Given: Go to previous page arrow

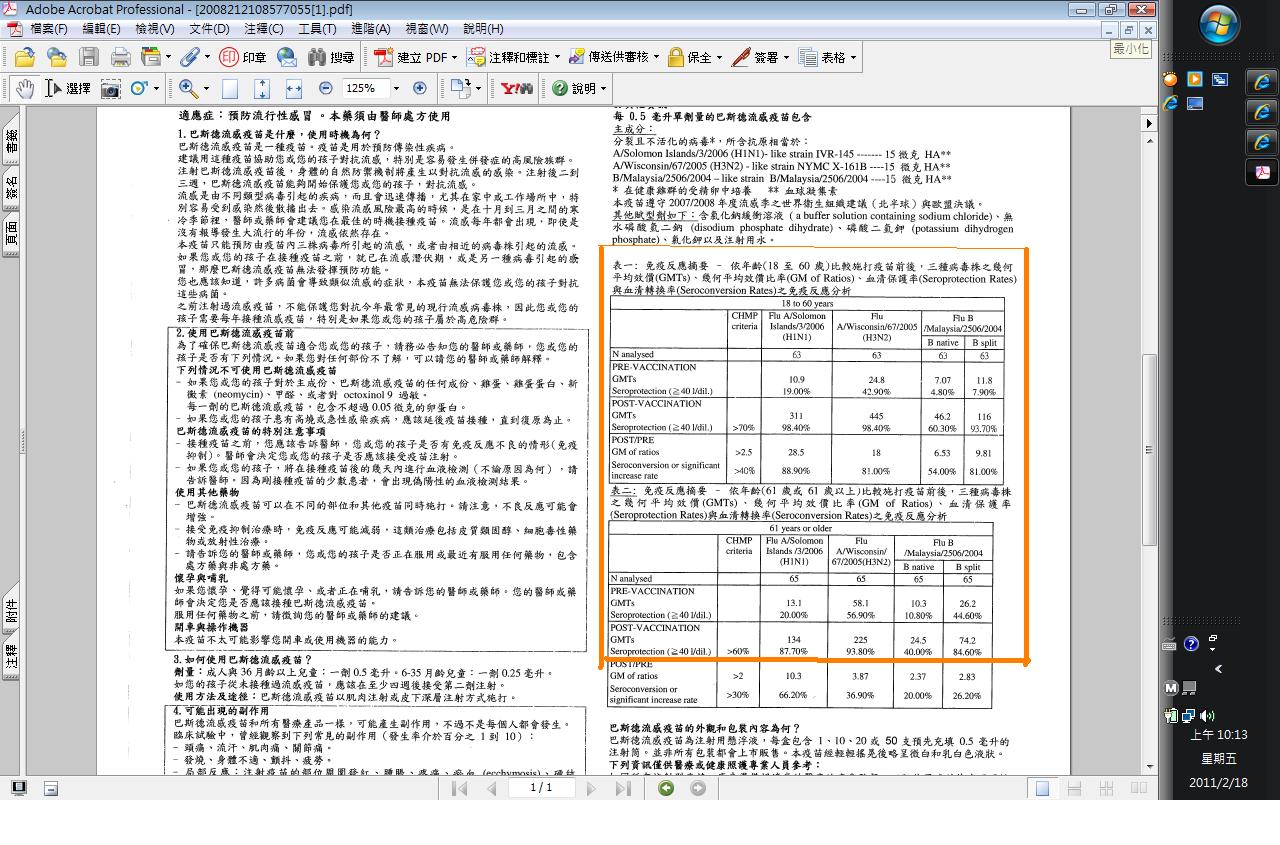Looking at the screenshot, I should (491, 788).
